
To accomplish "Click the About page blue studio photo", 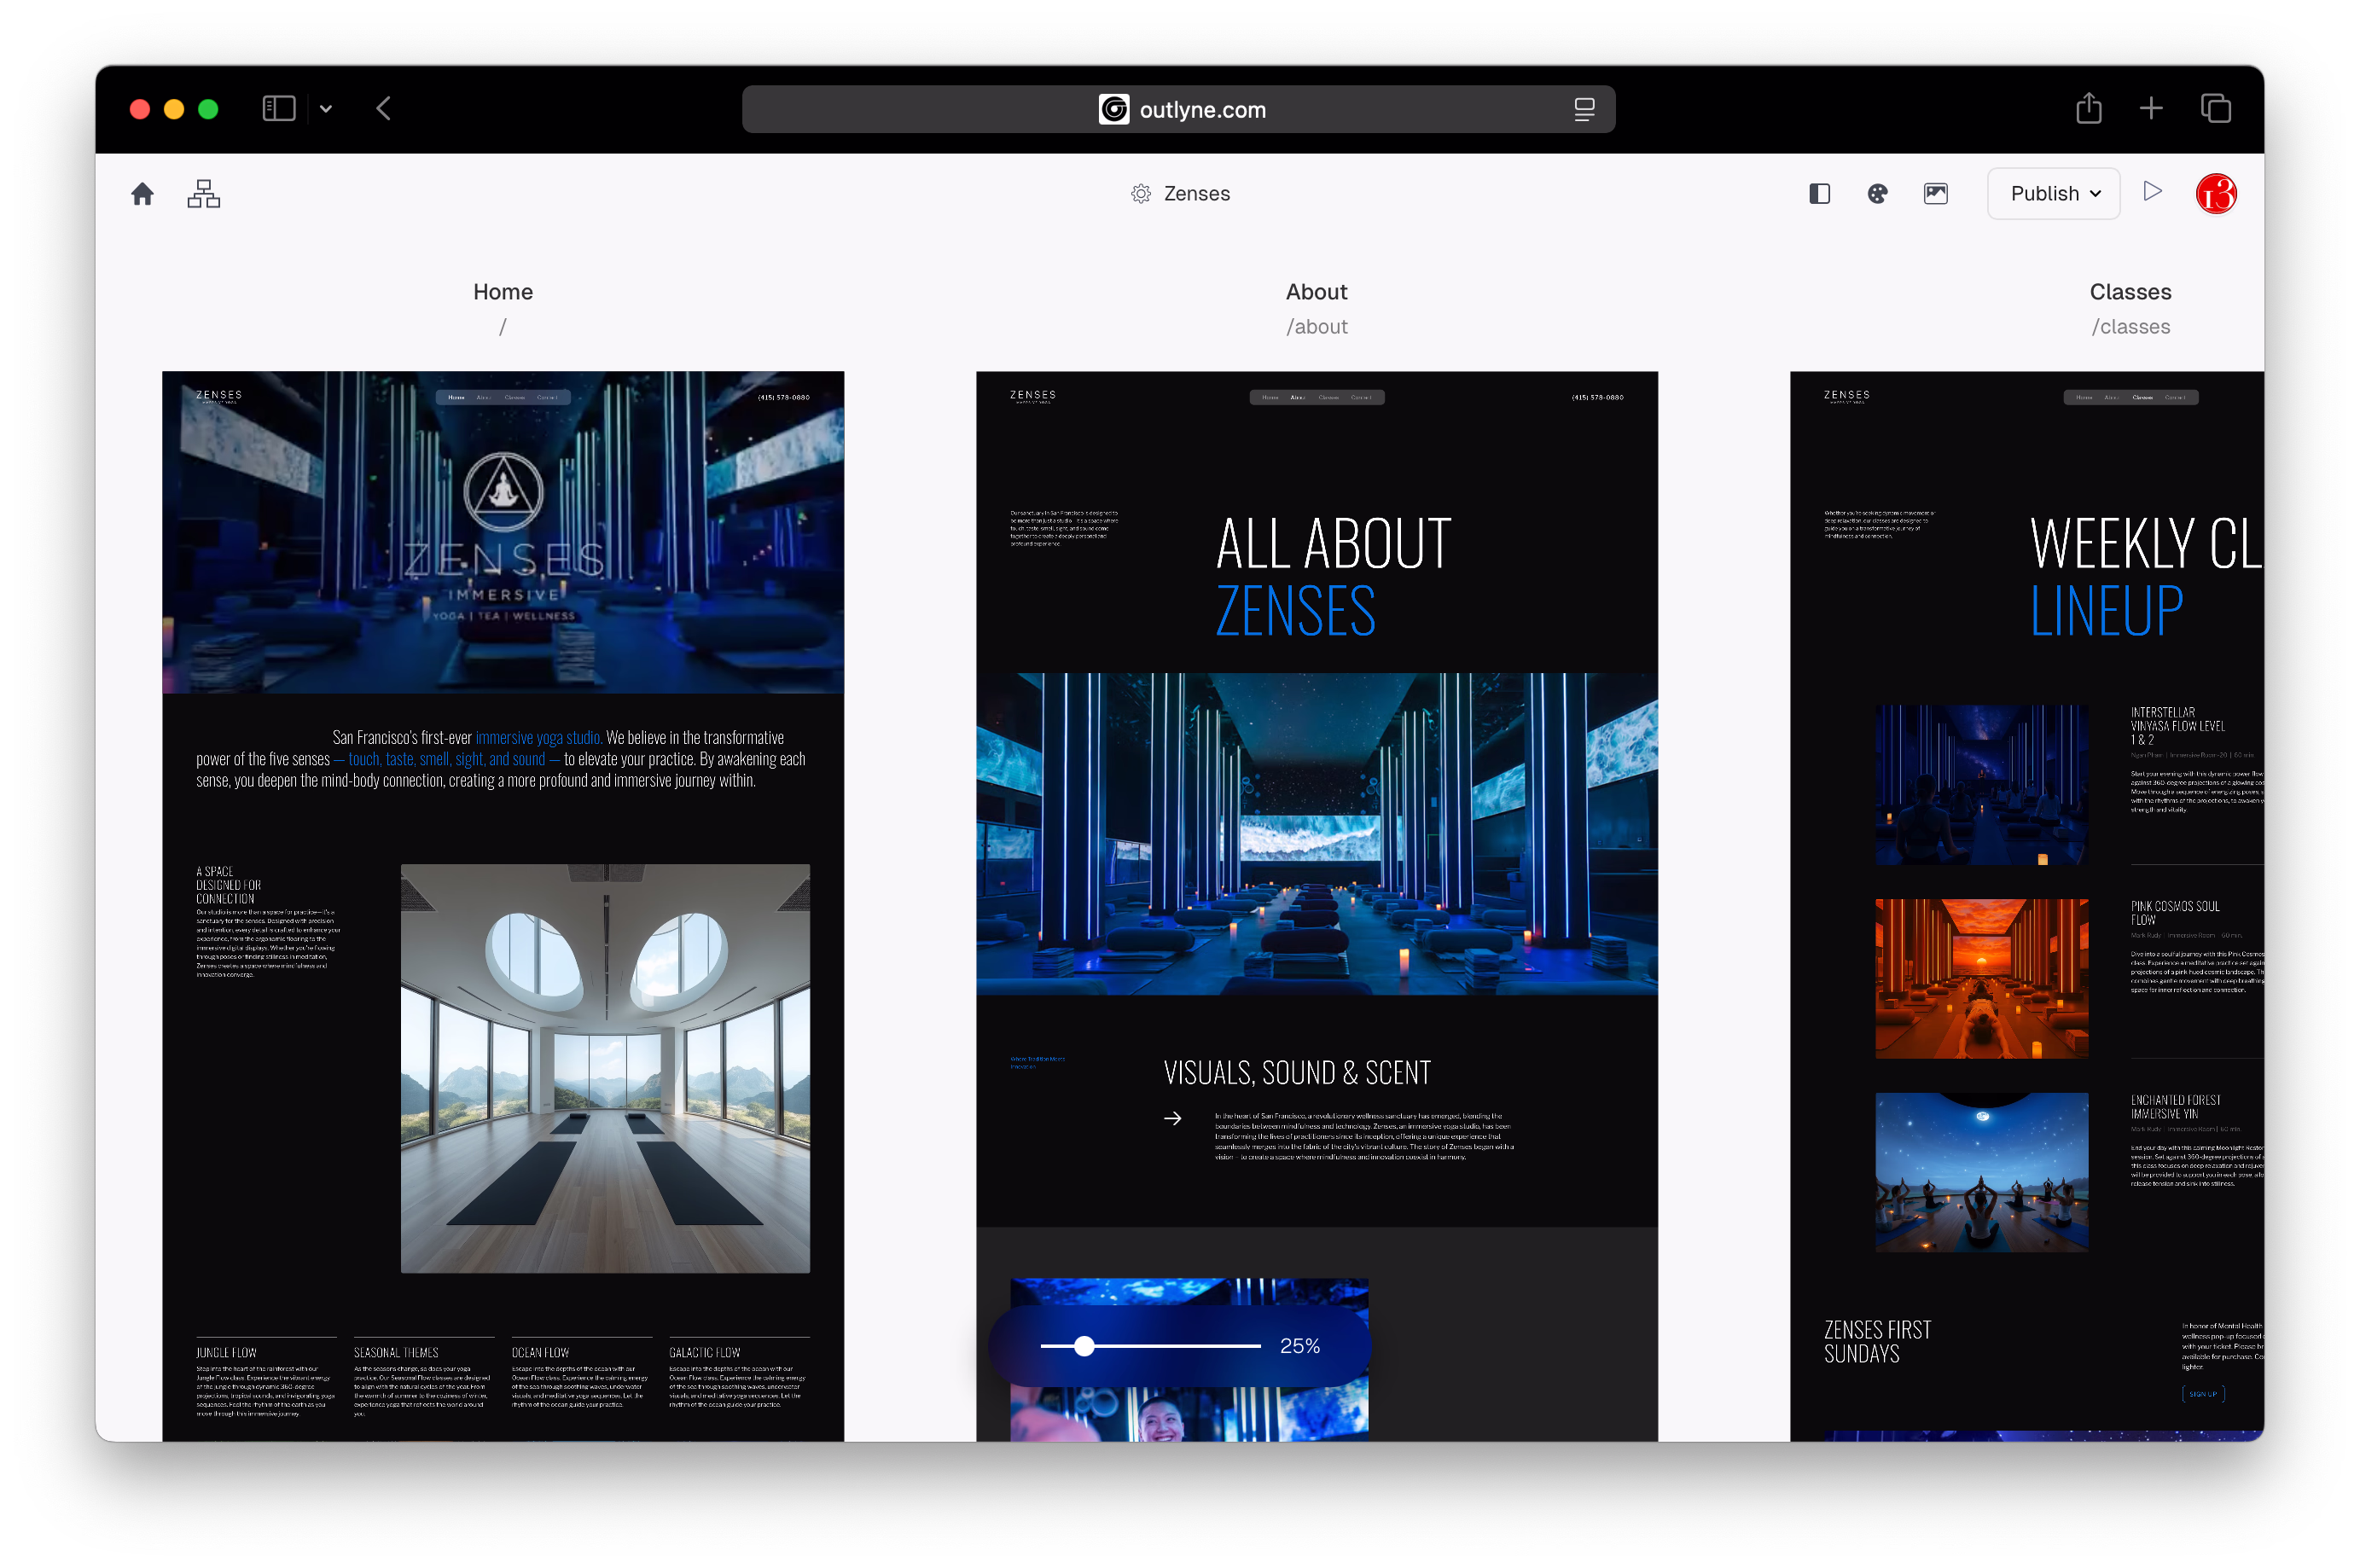I will 1316,834.
